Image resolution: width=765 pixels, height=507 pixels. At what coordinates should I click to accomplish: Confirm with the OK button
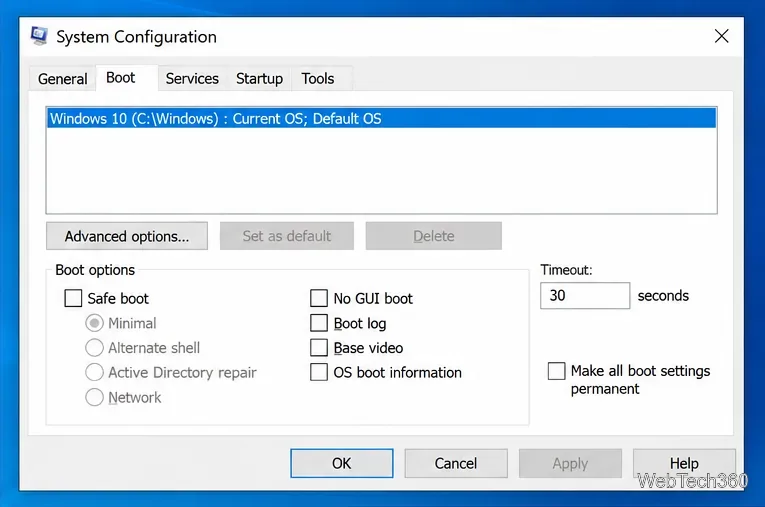[342, 463]
